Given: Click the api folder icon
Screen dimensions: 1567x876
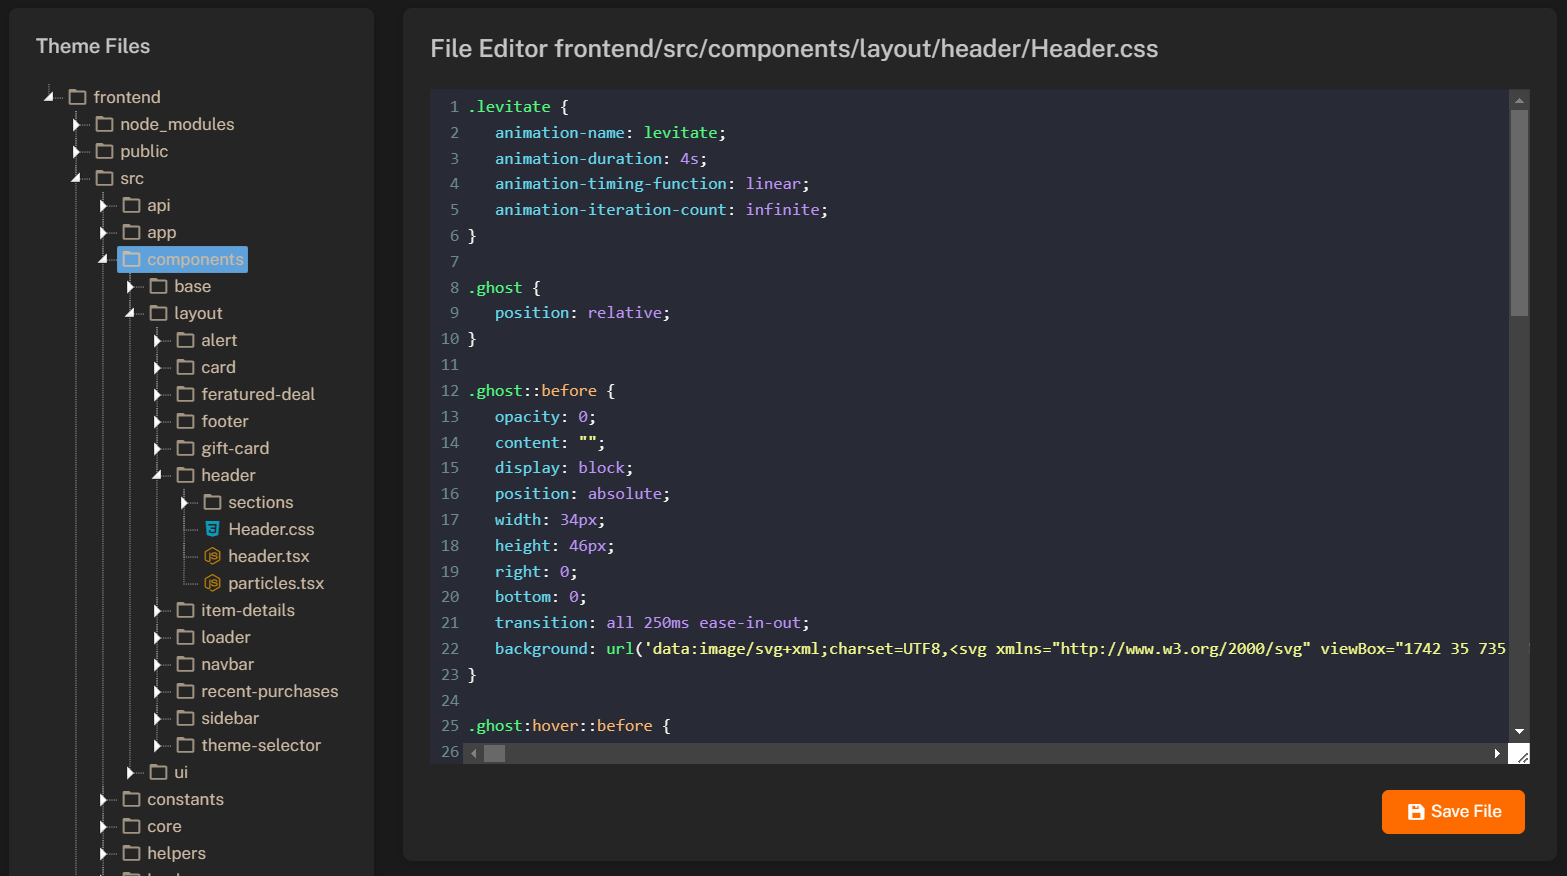Looking at the screenshot, I should (131, 205).
